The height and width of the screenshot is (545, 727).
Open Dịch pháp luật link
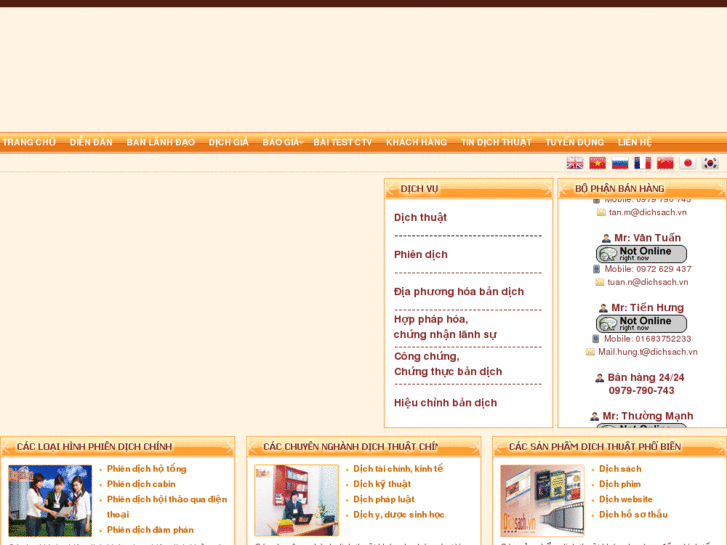tap(384, 500)
